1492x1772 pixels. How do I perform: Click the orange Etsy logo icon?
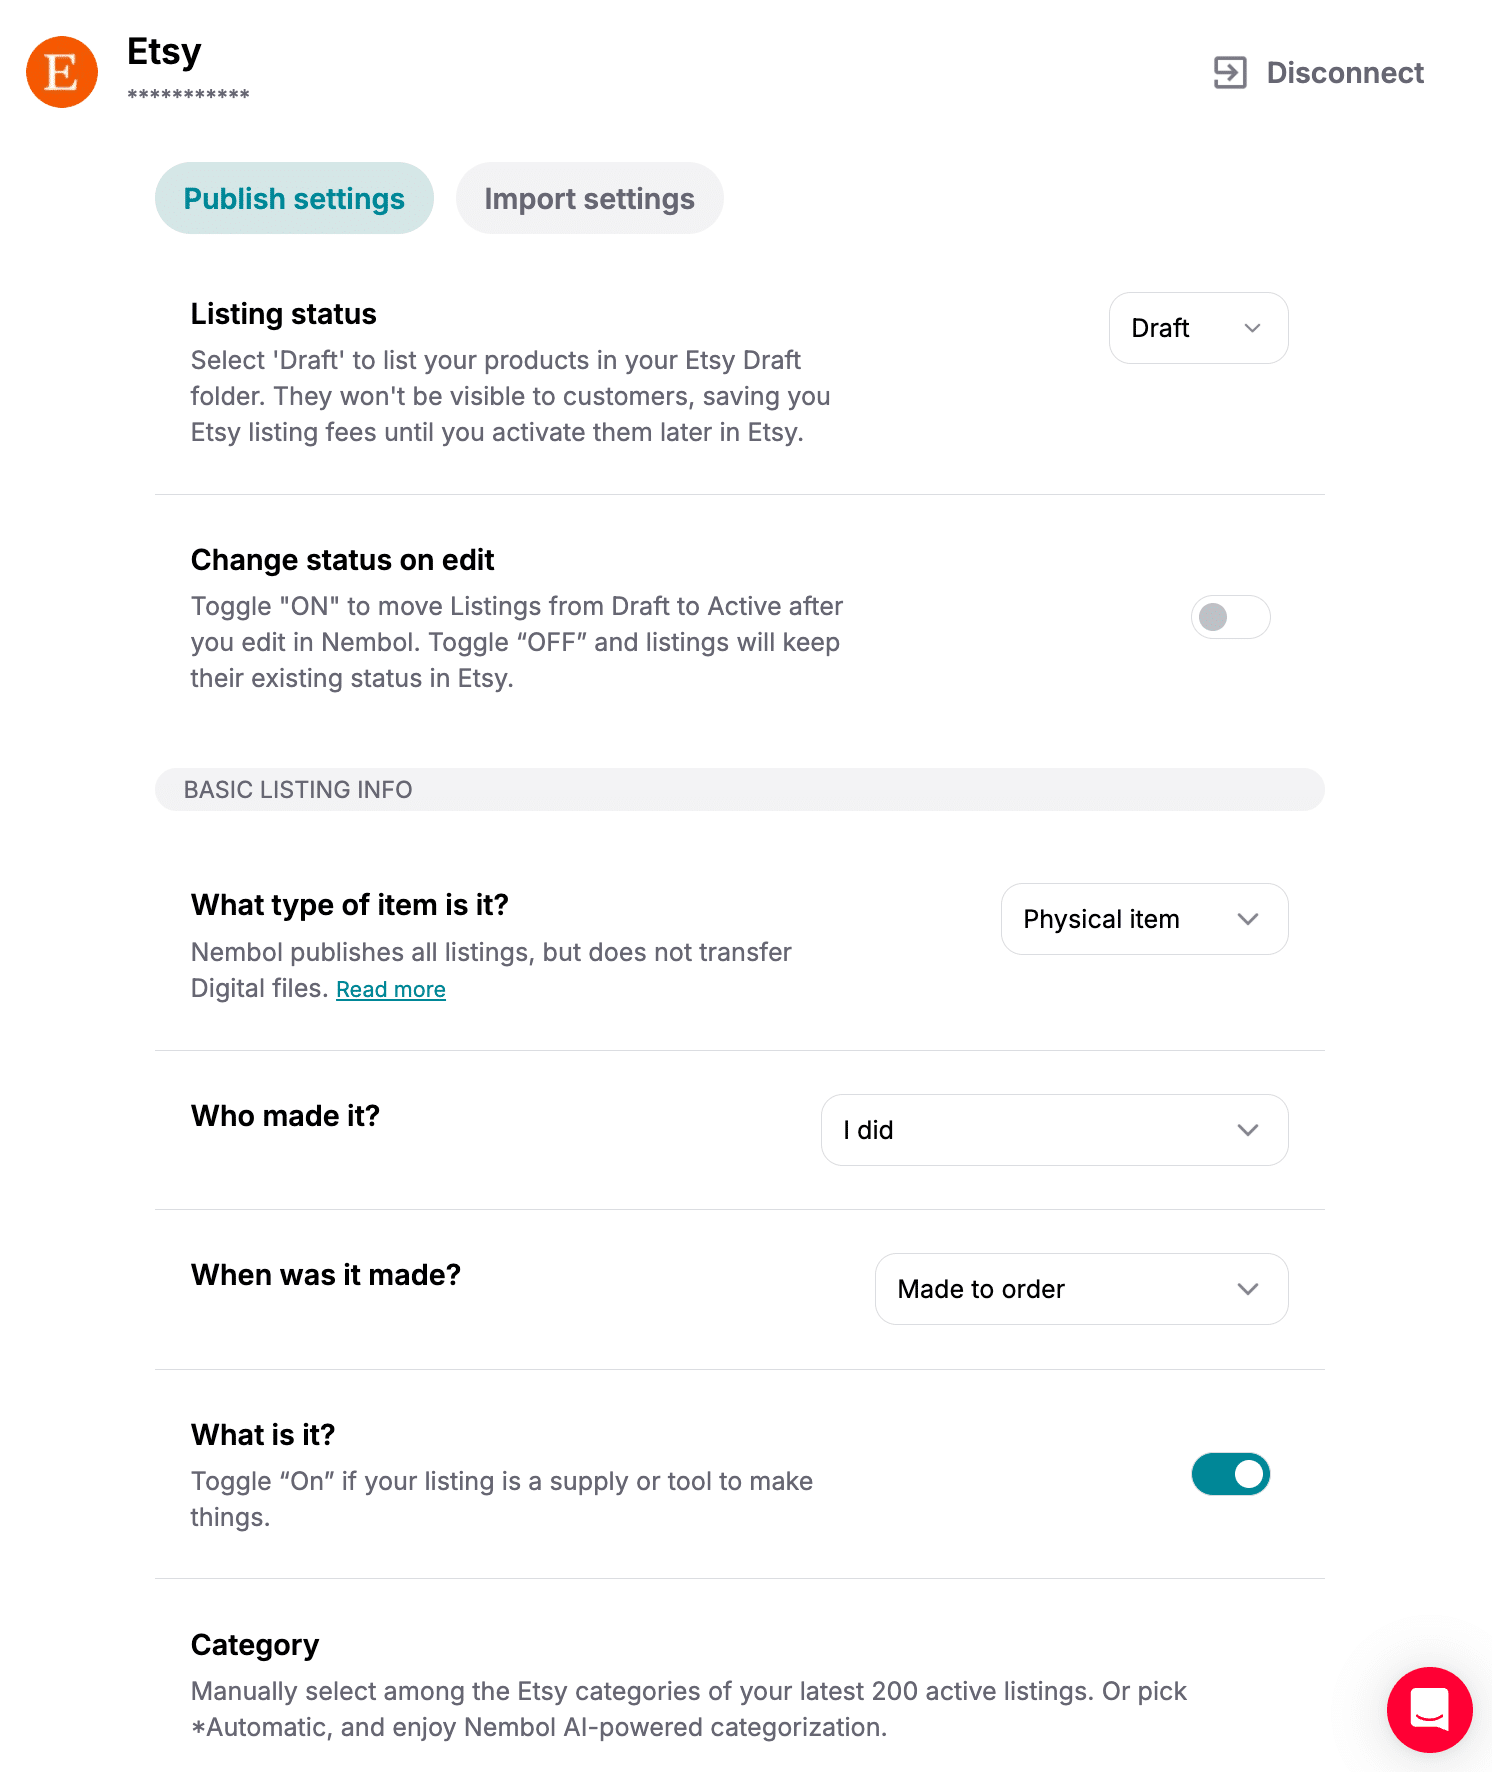[x=62, y=72]
